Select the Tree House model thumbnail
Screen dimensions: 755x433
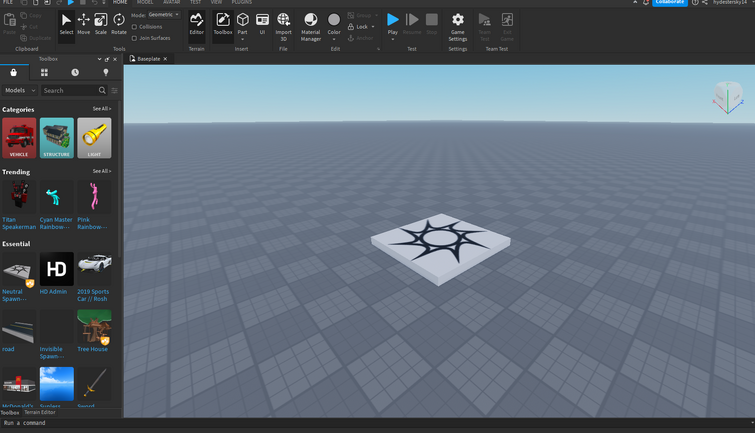(94, 327)
